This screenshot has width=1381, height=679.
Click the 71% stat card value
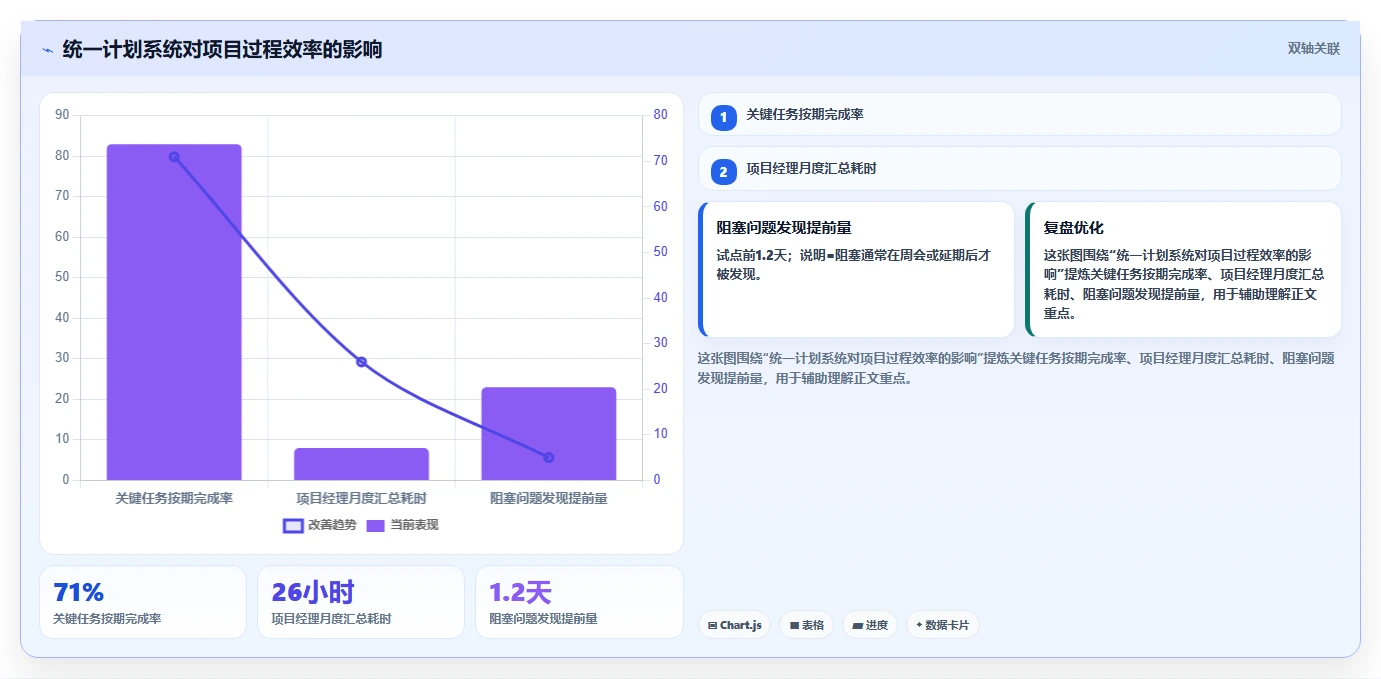(78, 592)
